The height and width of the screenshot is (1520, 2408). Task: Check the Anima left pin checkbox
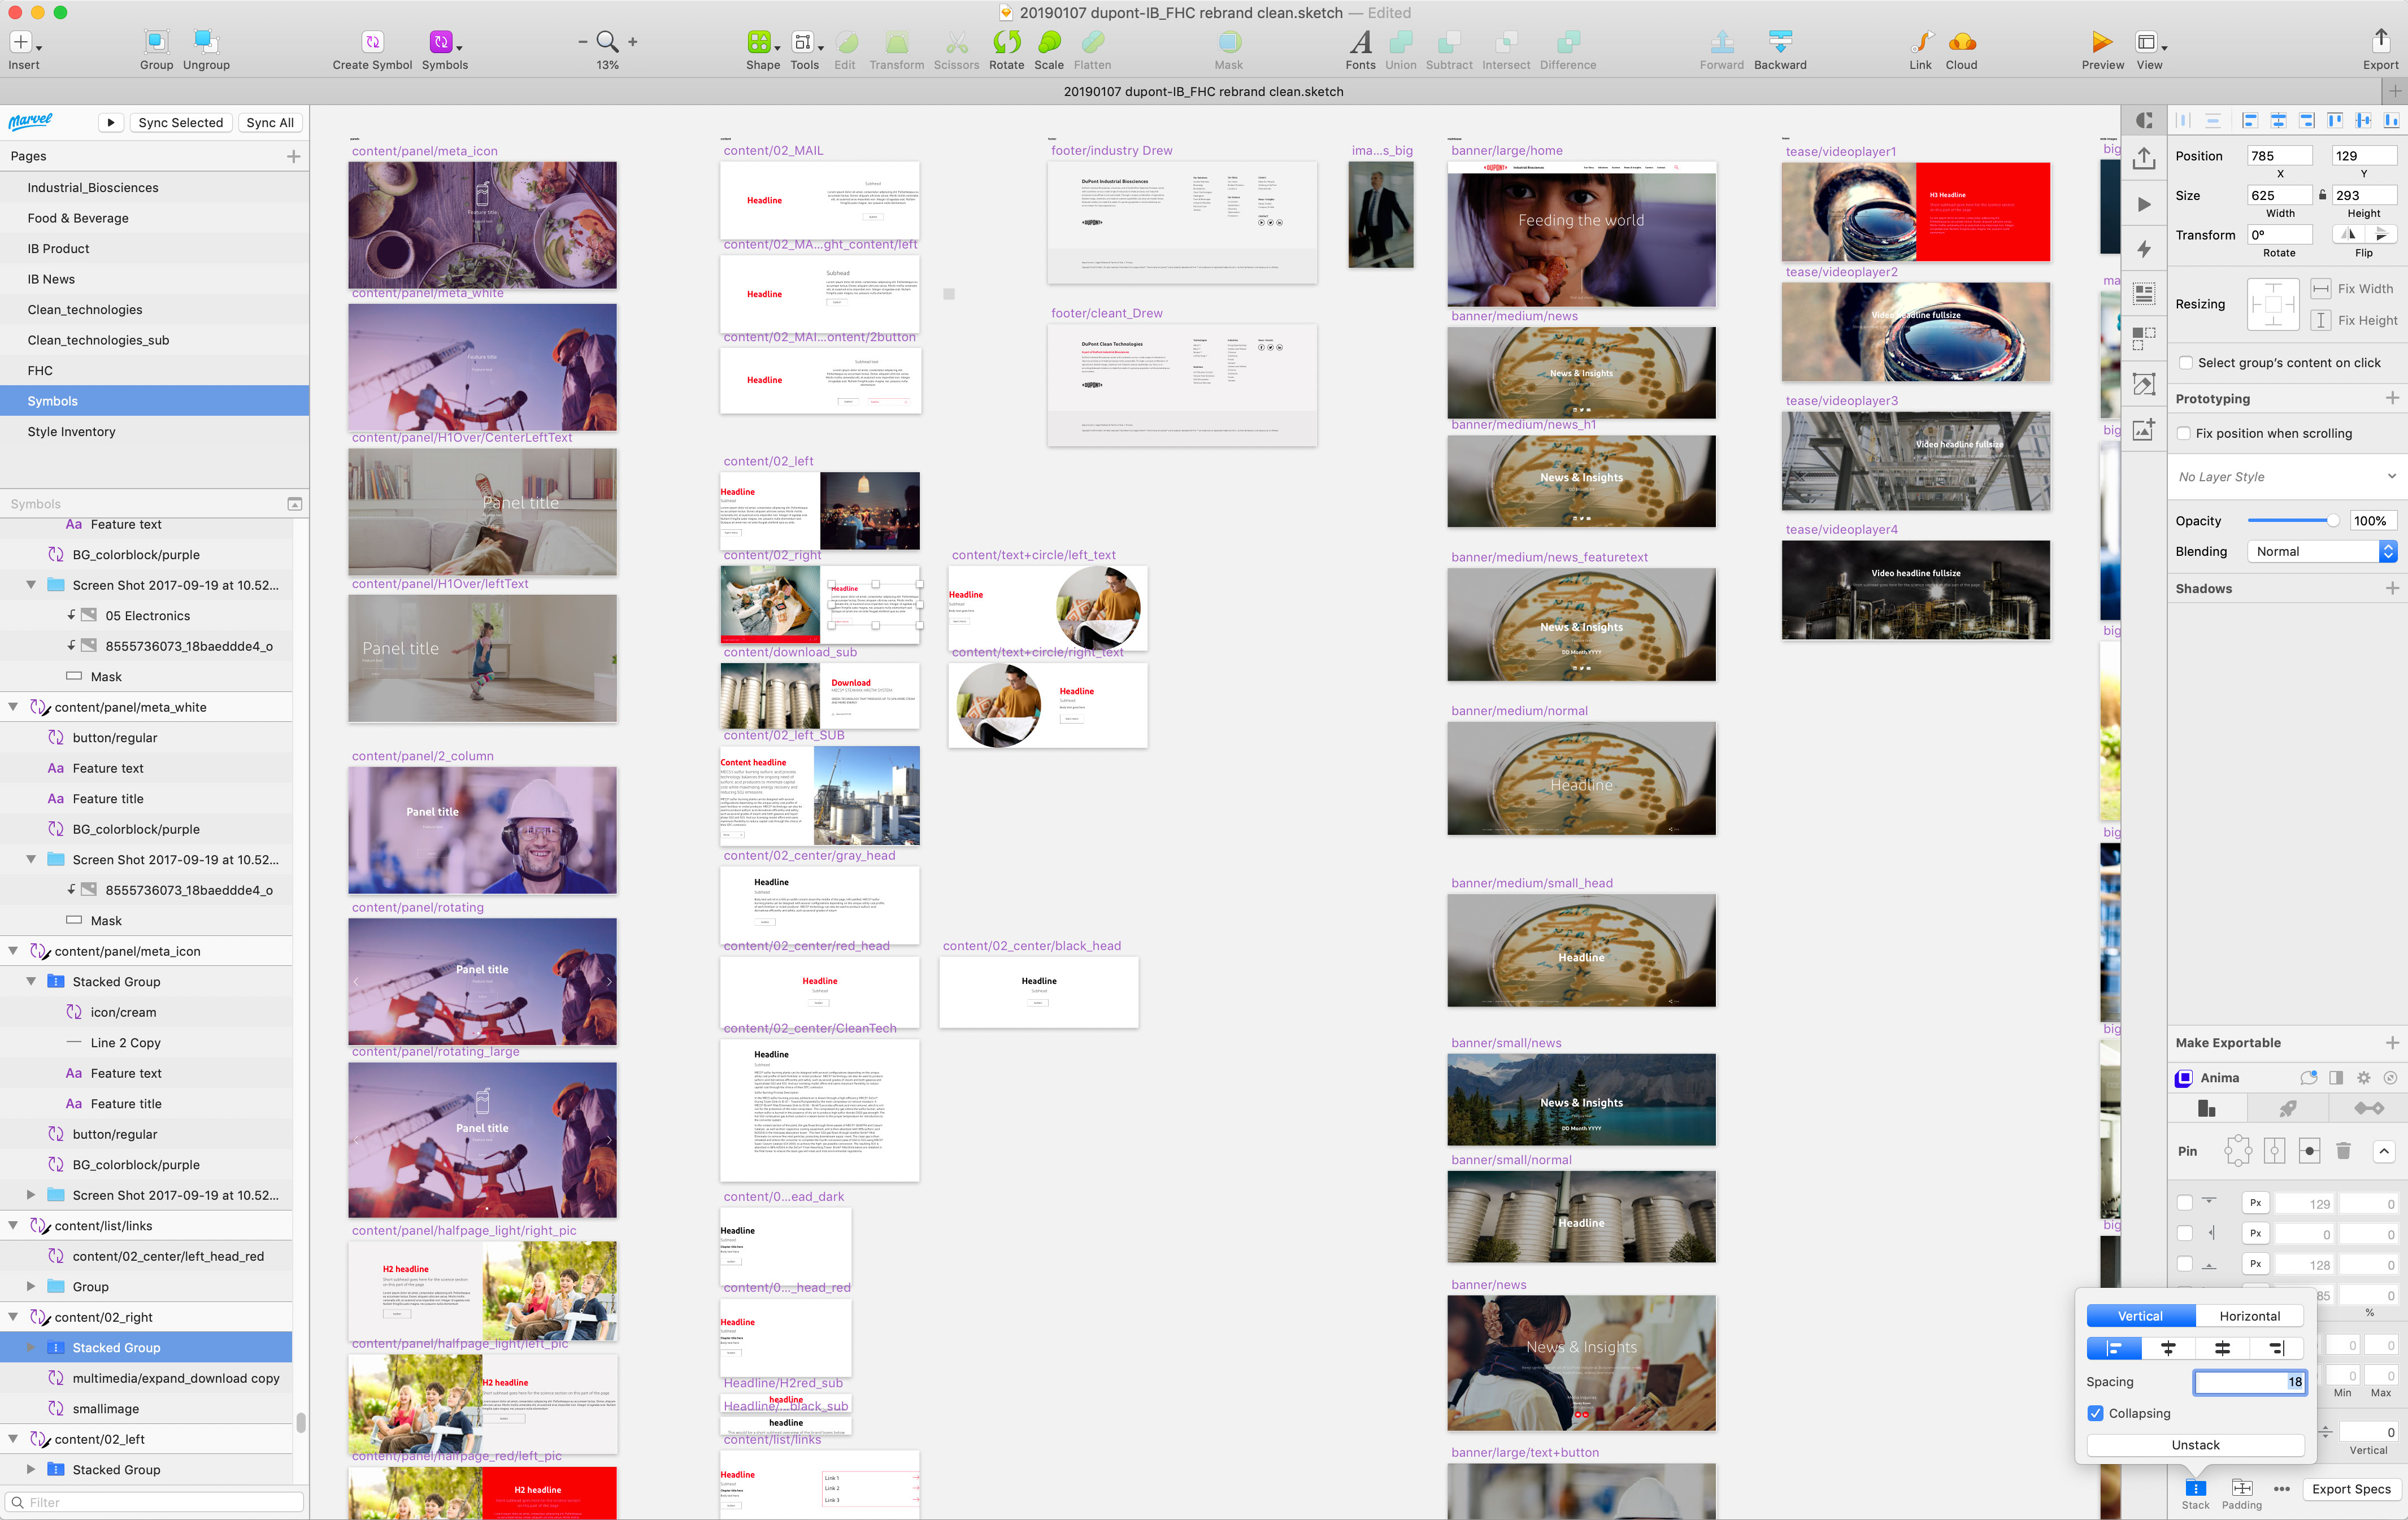[2185, 1234]
